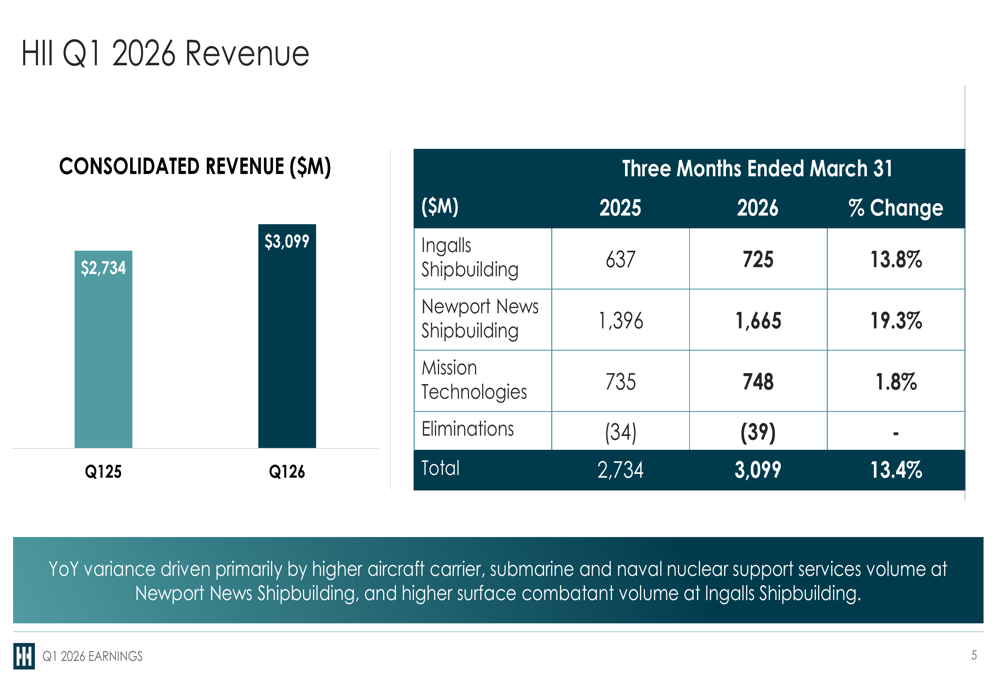Click the '19.3%' change cell

(x=896, y=320)
